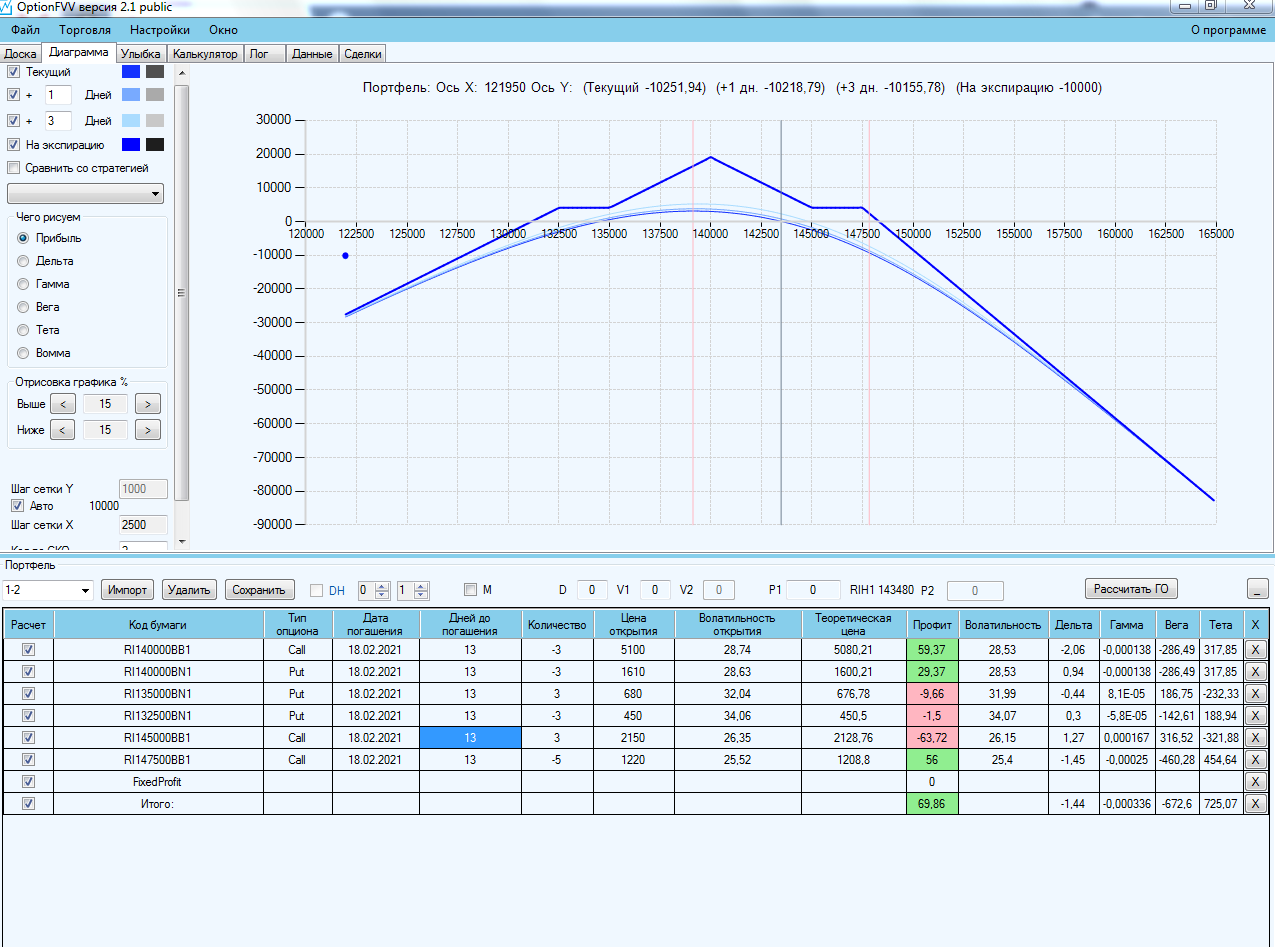Switch to the Данные tab

[312, 54]
